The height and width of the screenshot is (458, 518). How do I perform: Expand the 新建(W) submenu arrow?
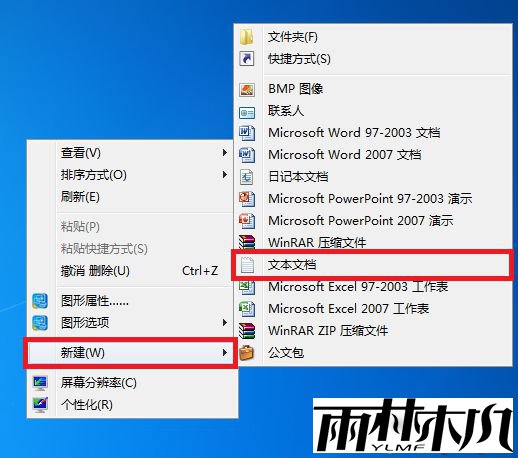click(x=225, y=352)
